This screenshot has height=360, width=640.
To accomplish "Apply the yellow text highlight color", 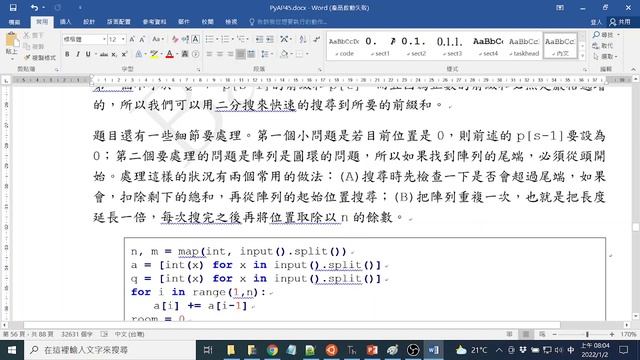I will pos(154,54).
